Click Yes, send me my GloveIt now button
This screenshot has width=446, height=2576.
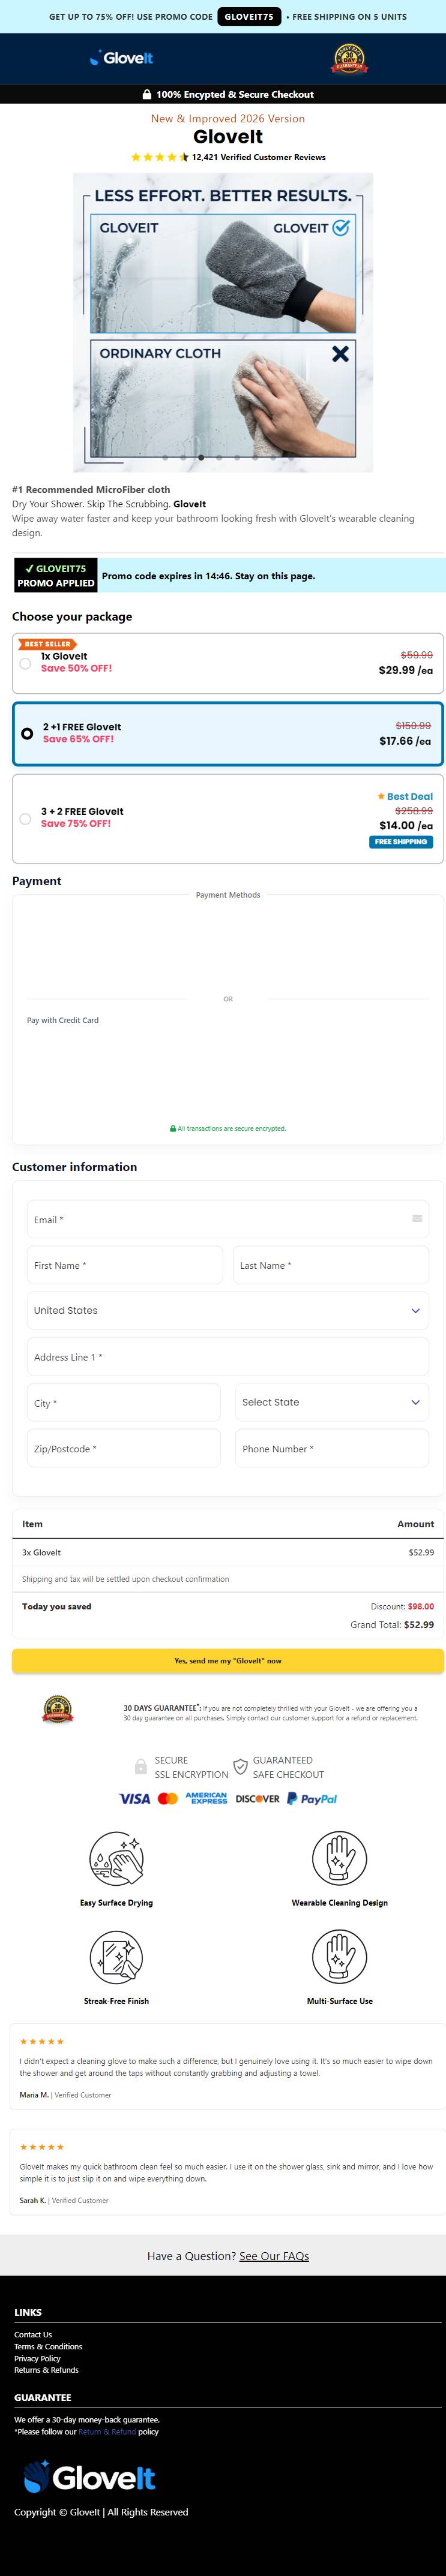click(228, 1660)
